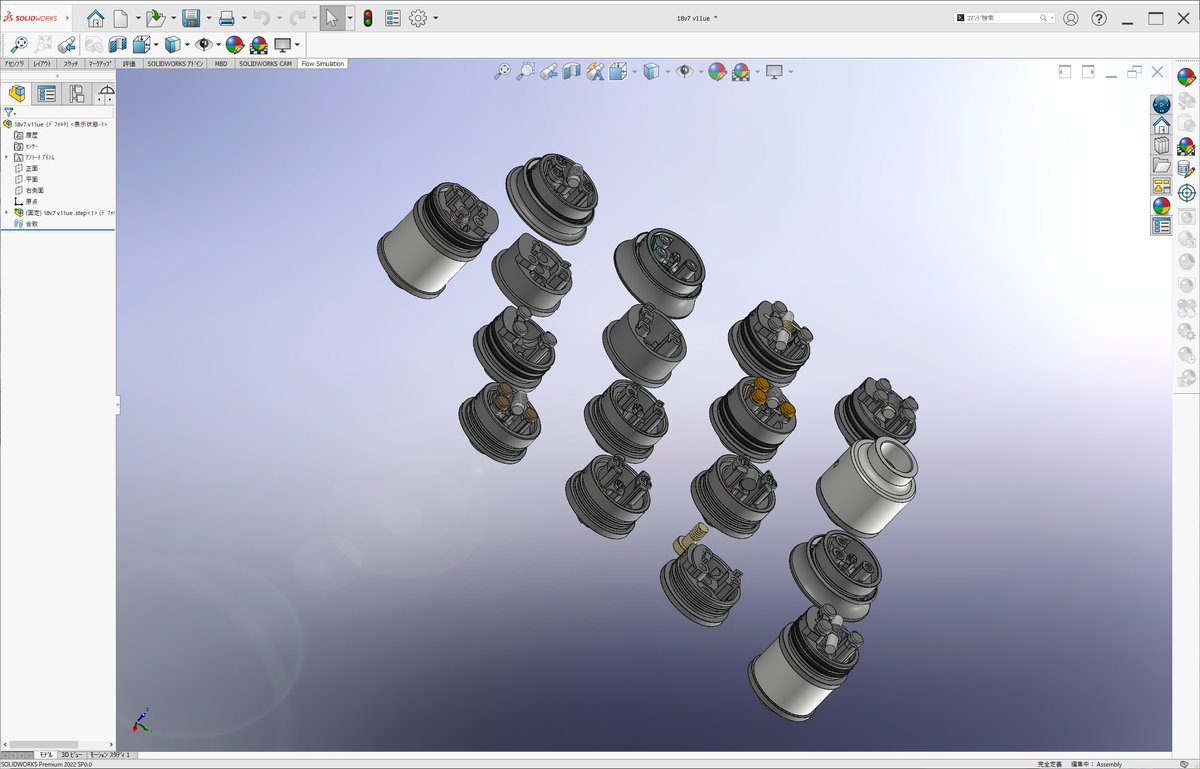Click Section View in the viewport heads-up toolbar
Screen dimensions: 1200x769
click(571, 71)
